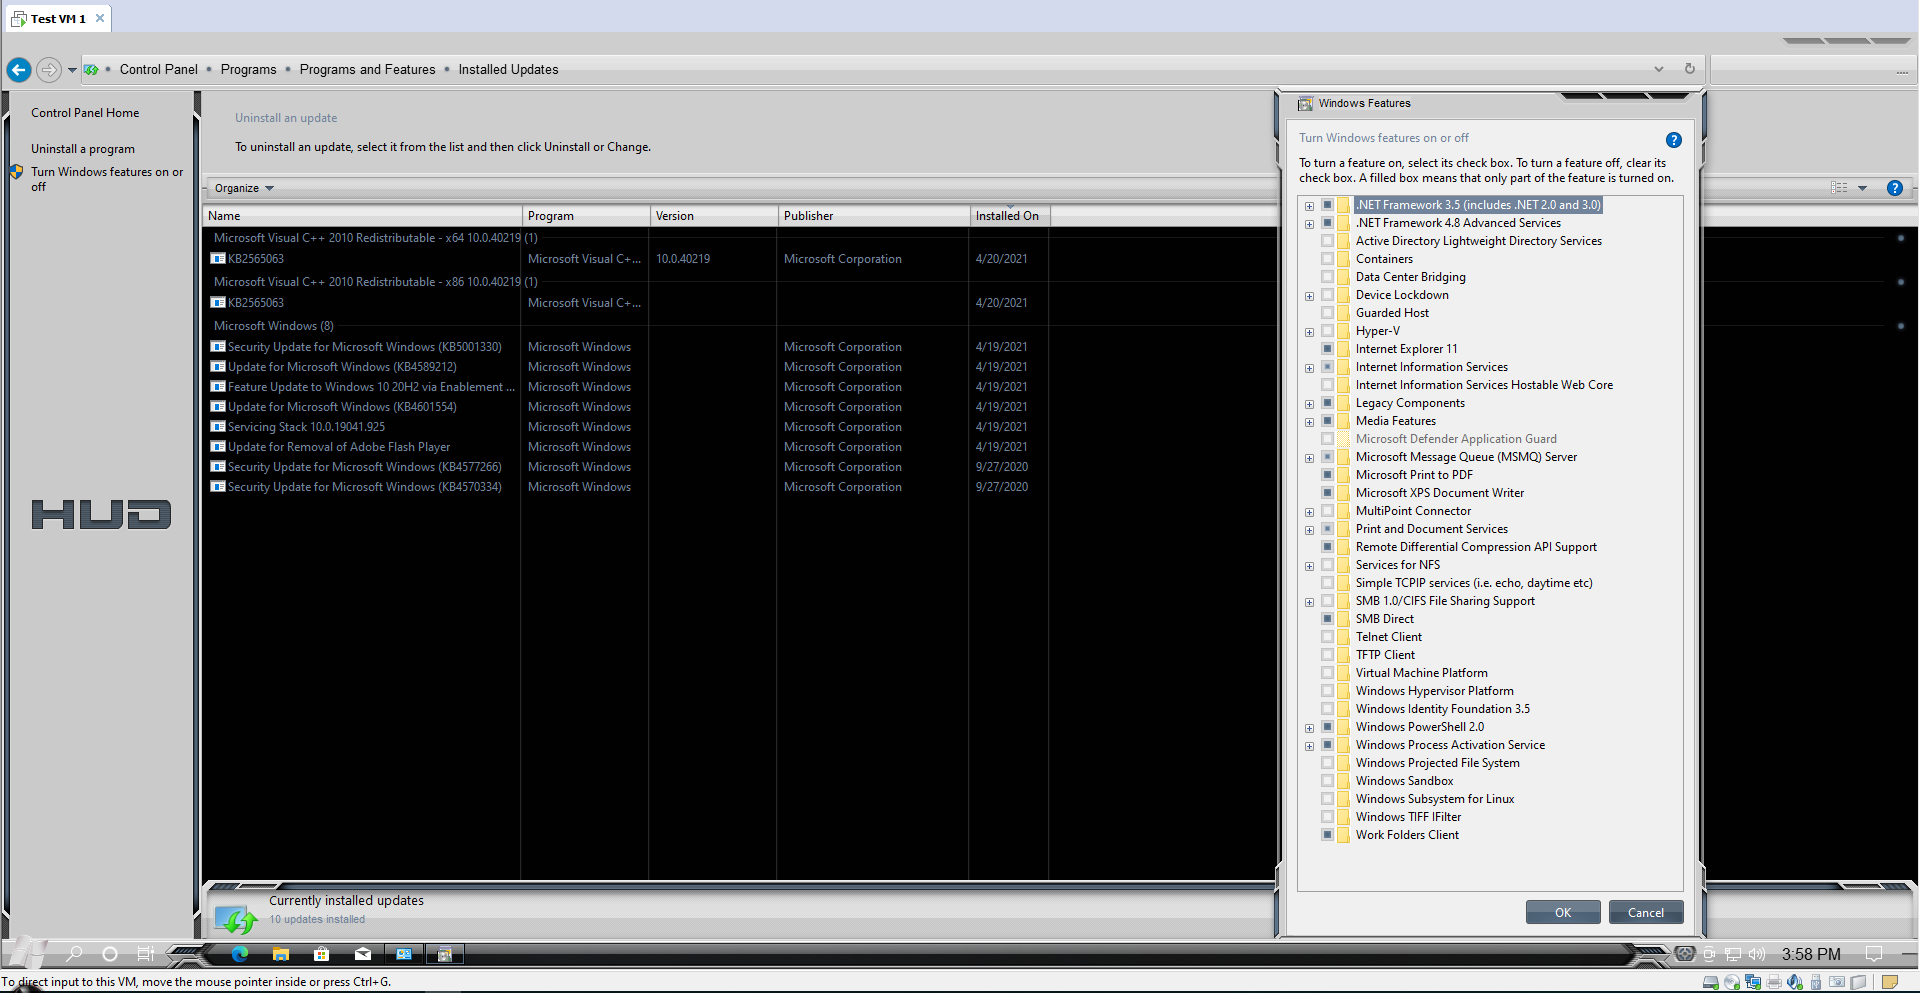Click the VMware hard disk status icon
The height and width of the screenshot is (993, 1920).
click(1711, 982)
